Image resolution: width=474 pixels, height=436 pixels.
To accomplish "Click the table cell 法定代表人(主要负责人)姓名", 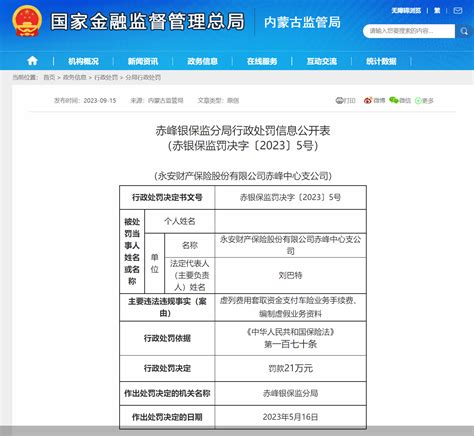I will pyautogui.click(x=190, y=275).
